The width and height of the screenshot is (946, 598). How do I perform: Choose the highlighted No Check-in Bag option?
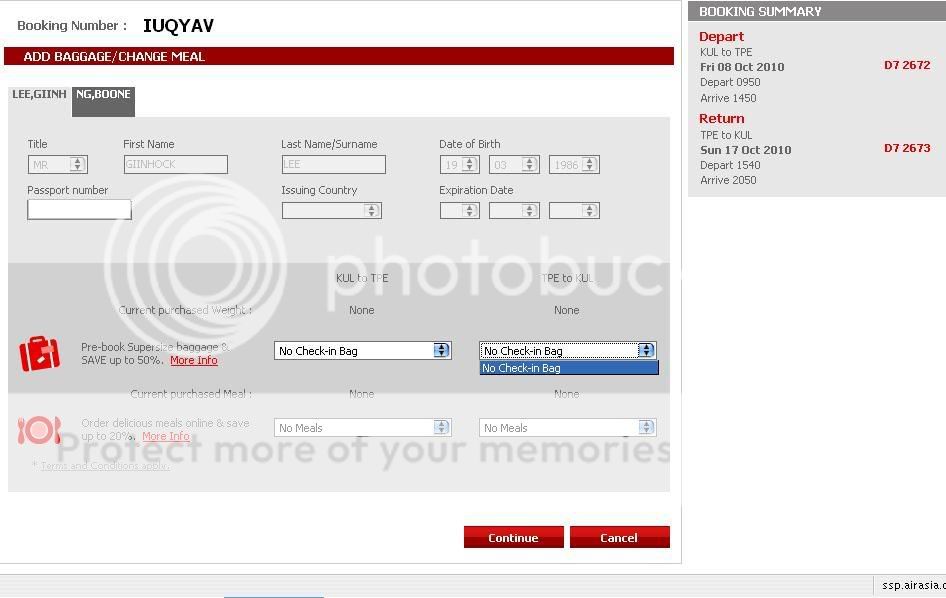click(x=568, y=368)
